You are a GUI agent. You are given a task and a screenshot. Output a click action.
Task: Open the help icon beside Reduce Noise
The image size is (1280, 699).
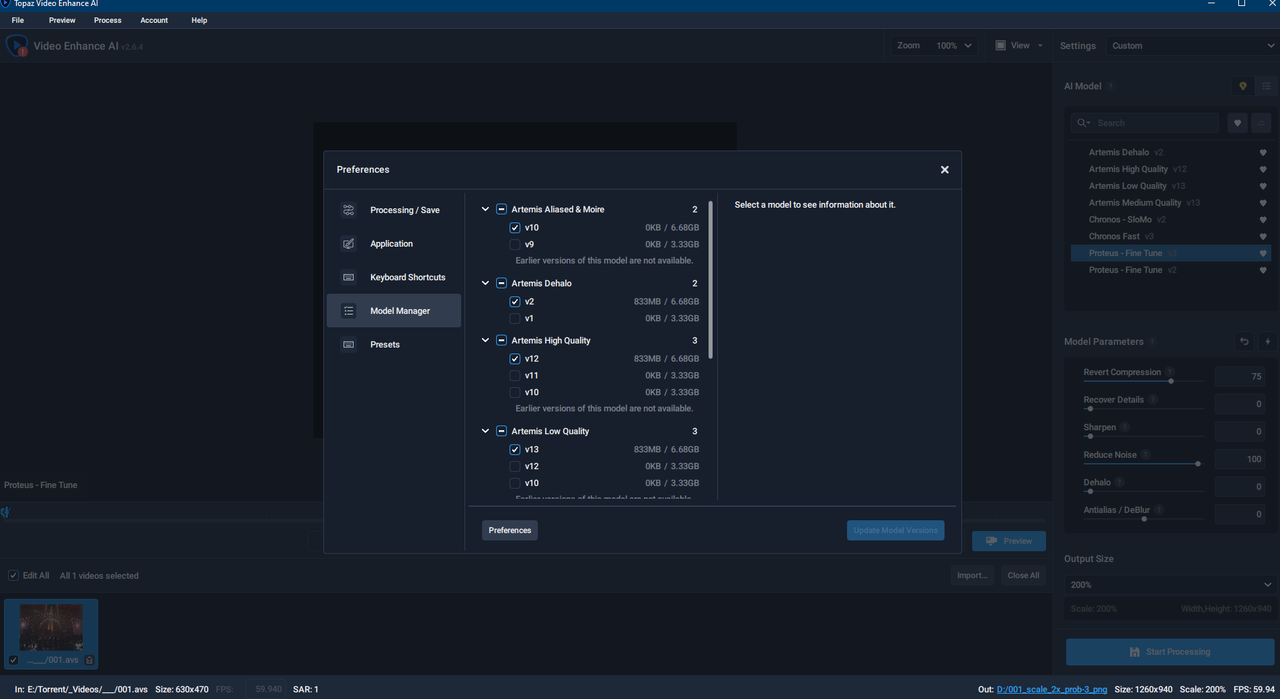coord(1145,455)
